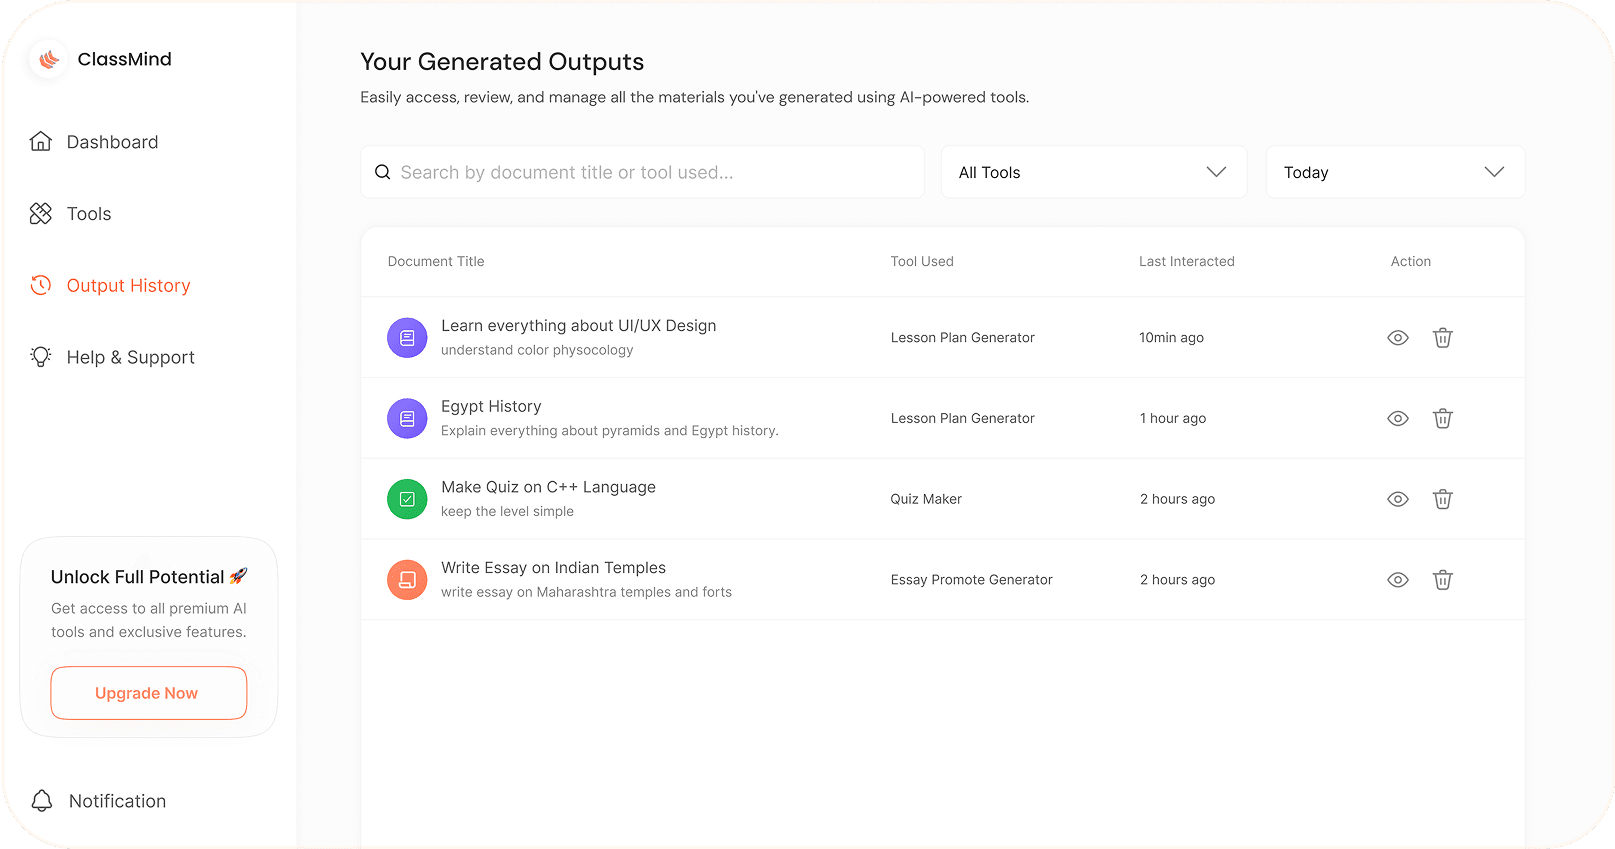
Task: Delete the Egypt History document
Action: pos(1442,418)
